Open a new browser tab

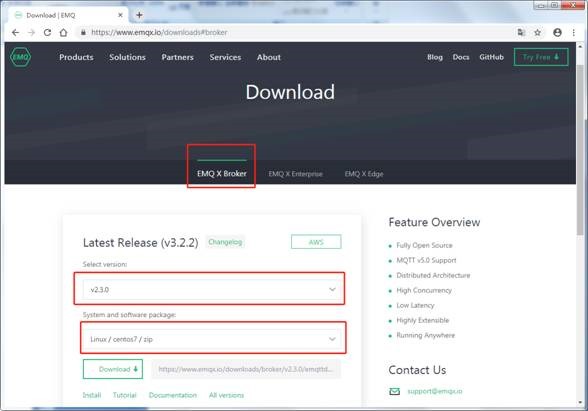click(x=139, y=15)
